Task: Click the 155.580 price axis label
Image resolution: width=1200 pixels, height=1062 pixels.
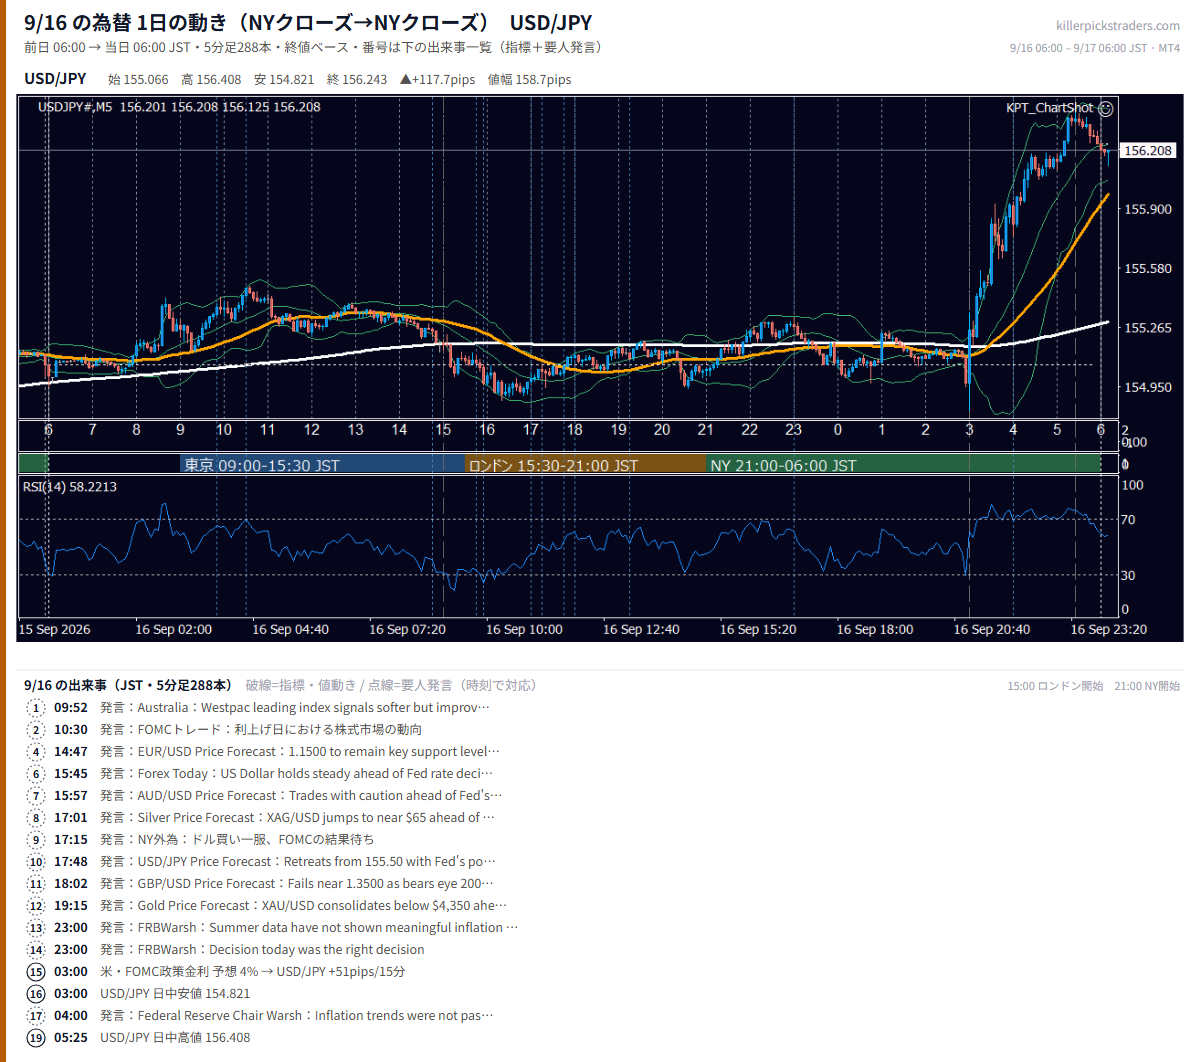Action: click(1148, 268)
